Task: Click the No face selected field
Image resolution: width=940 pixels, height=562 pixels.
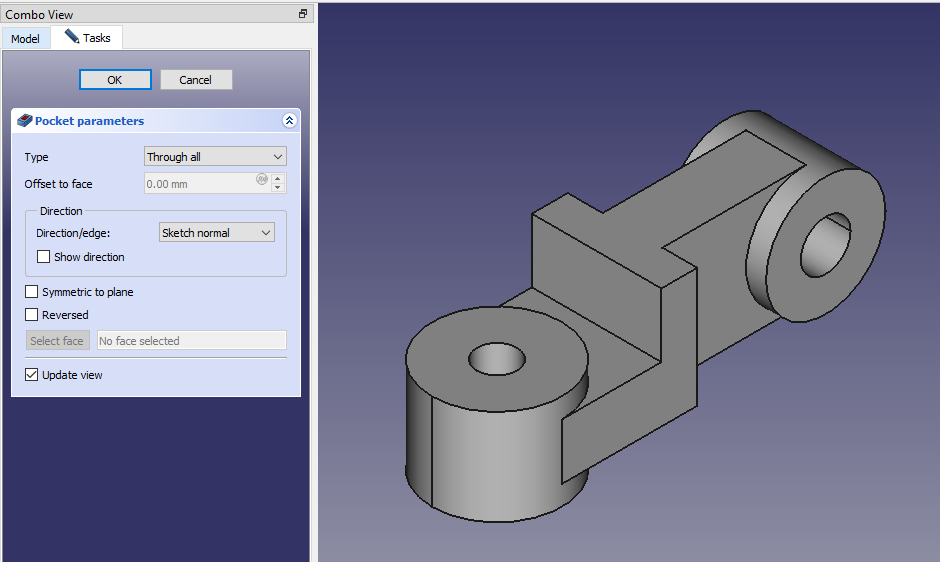Action: [x=192, y=341]
